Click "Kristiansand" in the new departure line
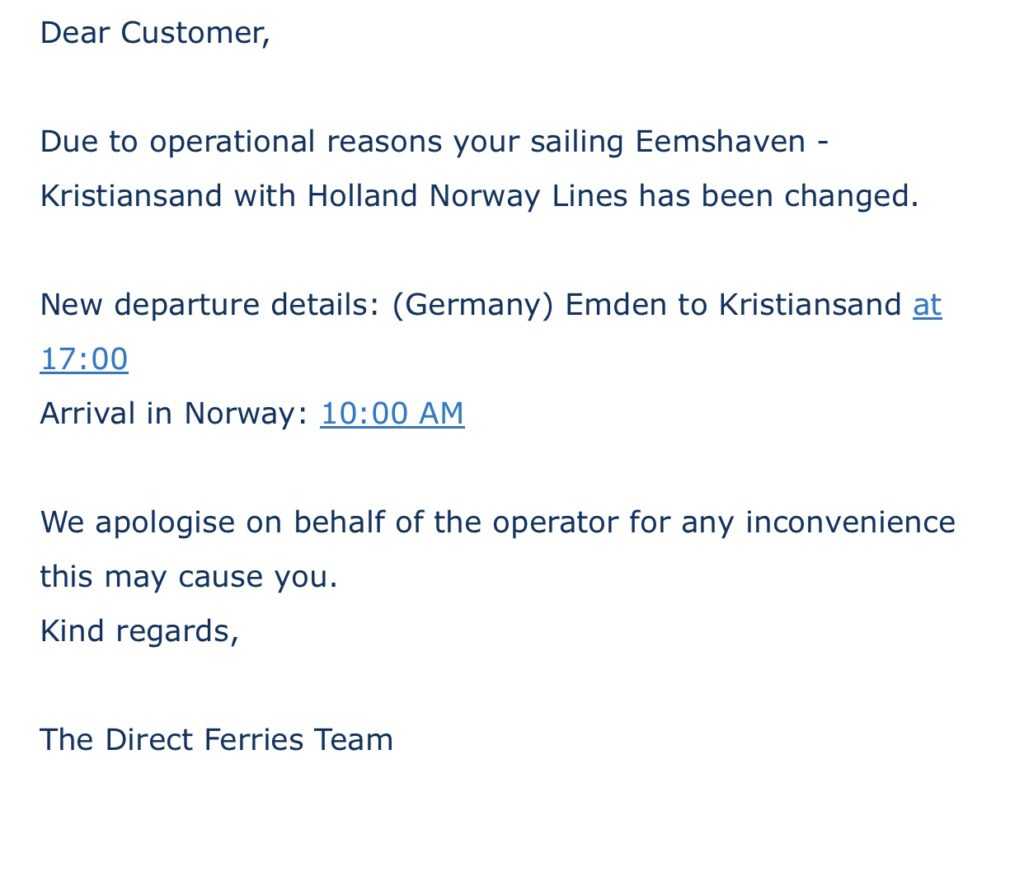The width and height of the screenshot is (1024, 895). pos(810,304)
